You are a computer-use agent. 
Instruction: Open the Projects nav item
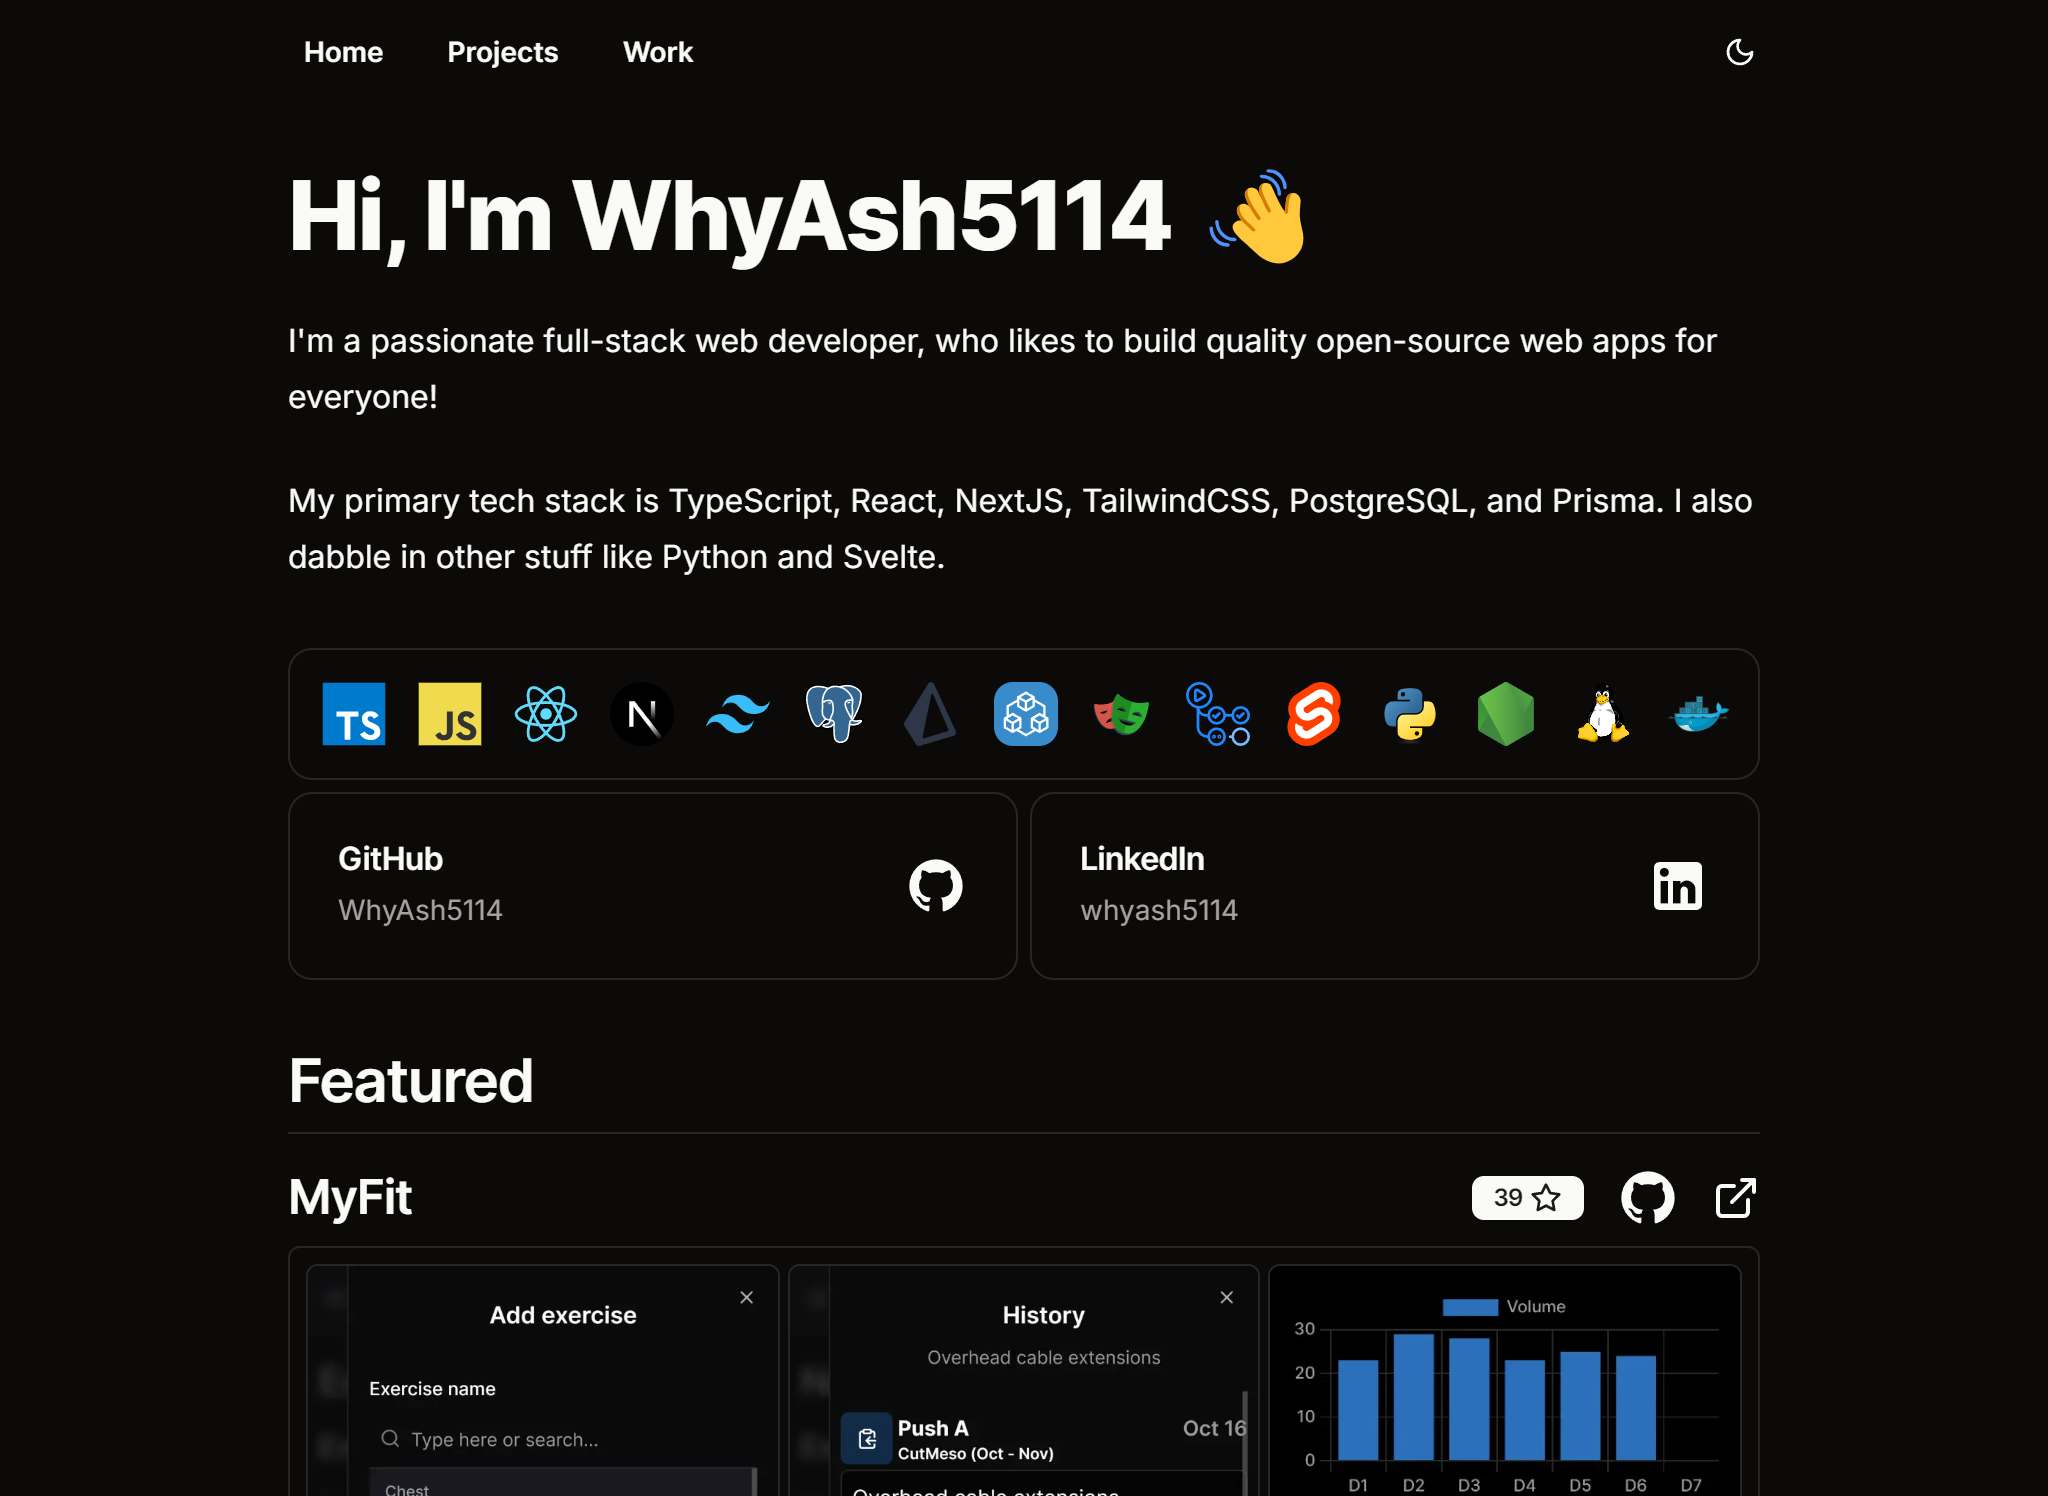click(x=502, y=52)
